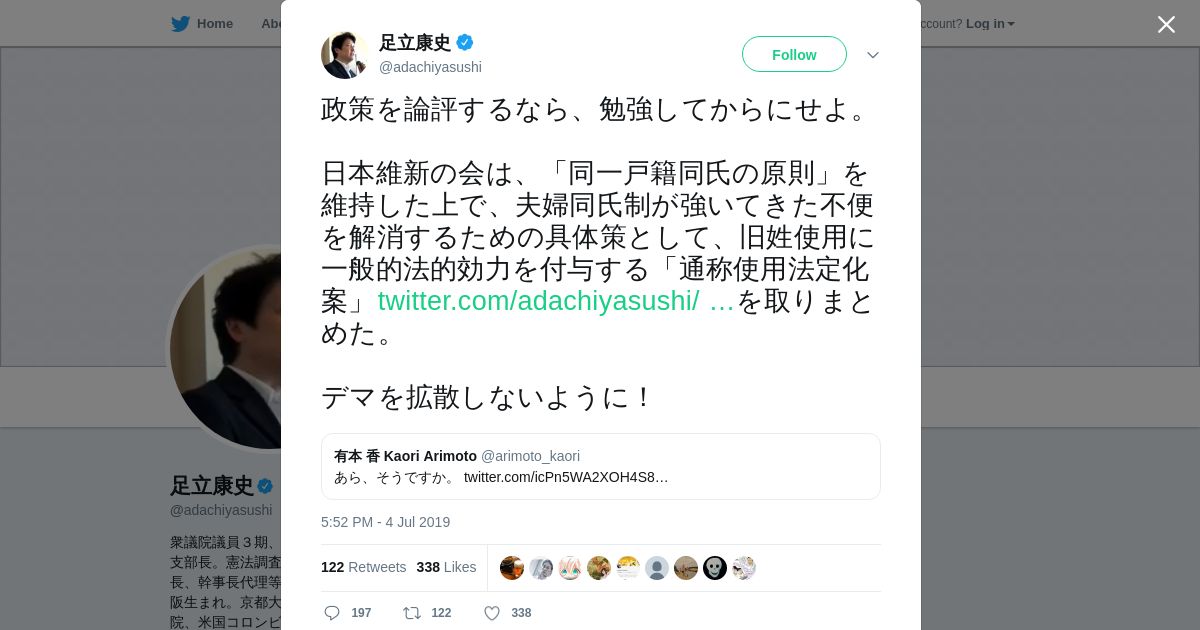
Task: Open quoted tweet by Kaori Arimoto
Action: point(600,466)
